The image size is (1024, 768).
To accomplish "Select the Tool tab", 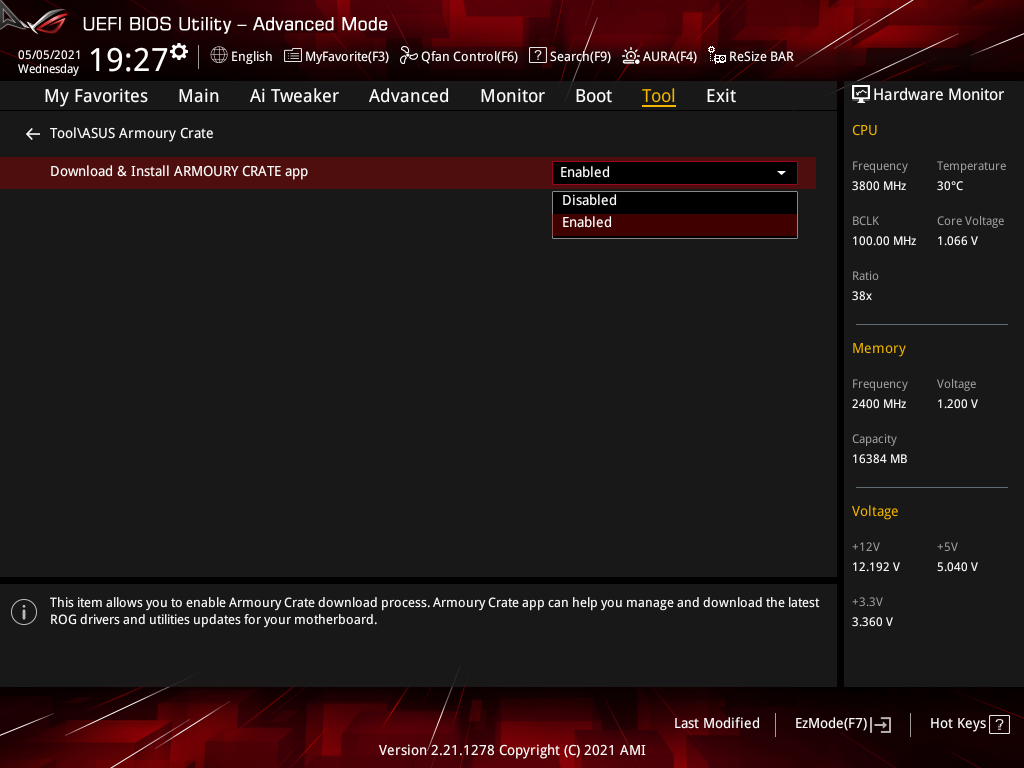I will pyautogui.click(x=658, y=96).
